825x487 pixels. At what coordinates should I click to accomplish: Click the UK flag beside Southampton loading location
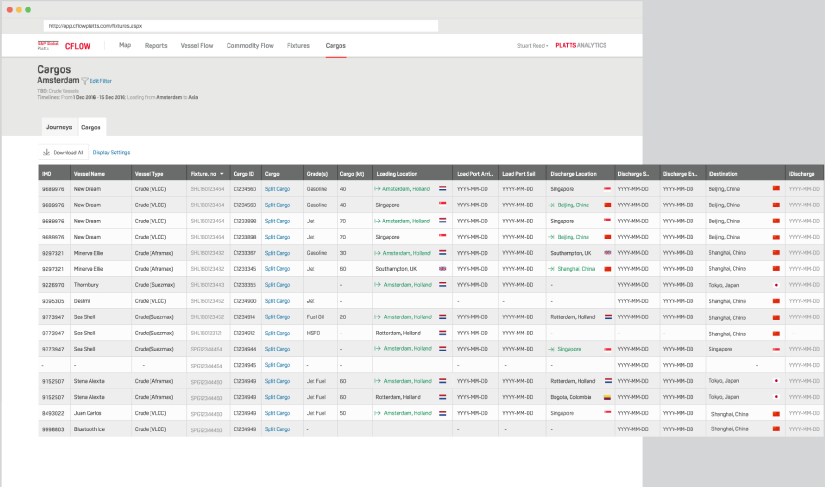click(442, 269)
